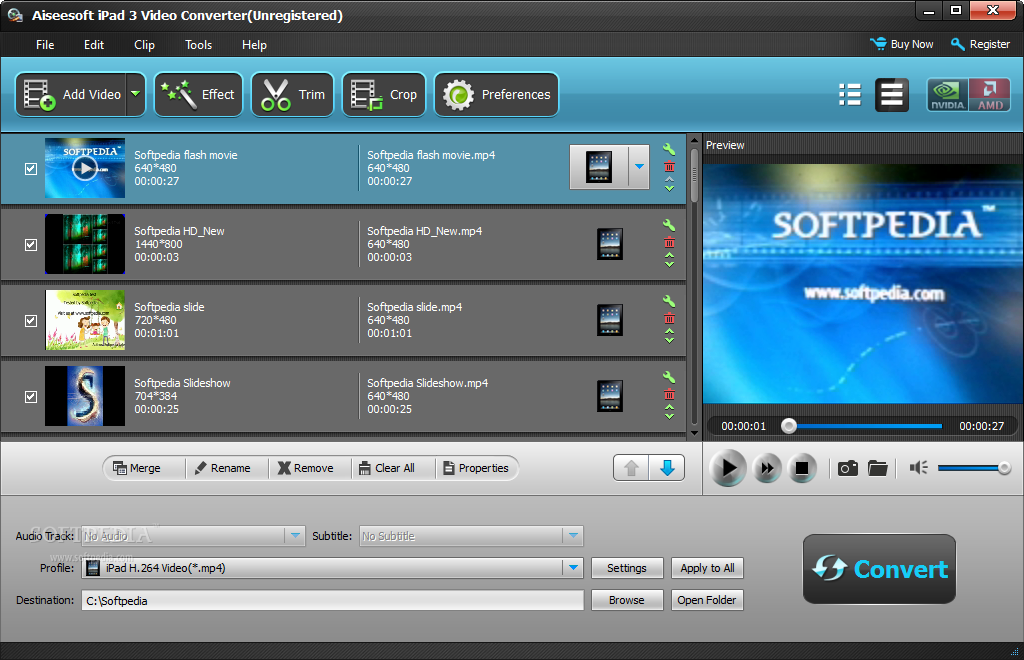Mute audio with speaker icon
The image size is (1024, 660).
918,467
